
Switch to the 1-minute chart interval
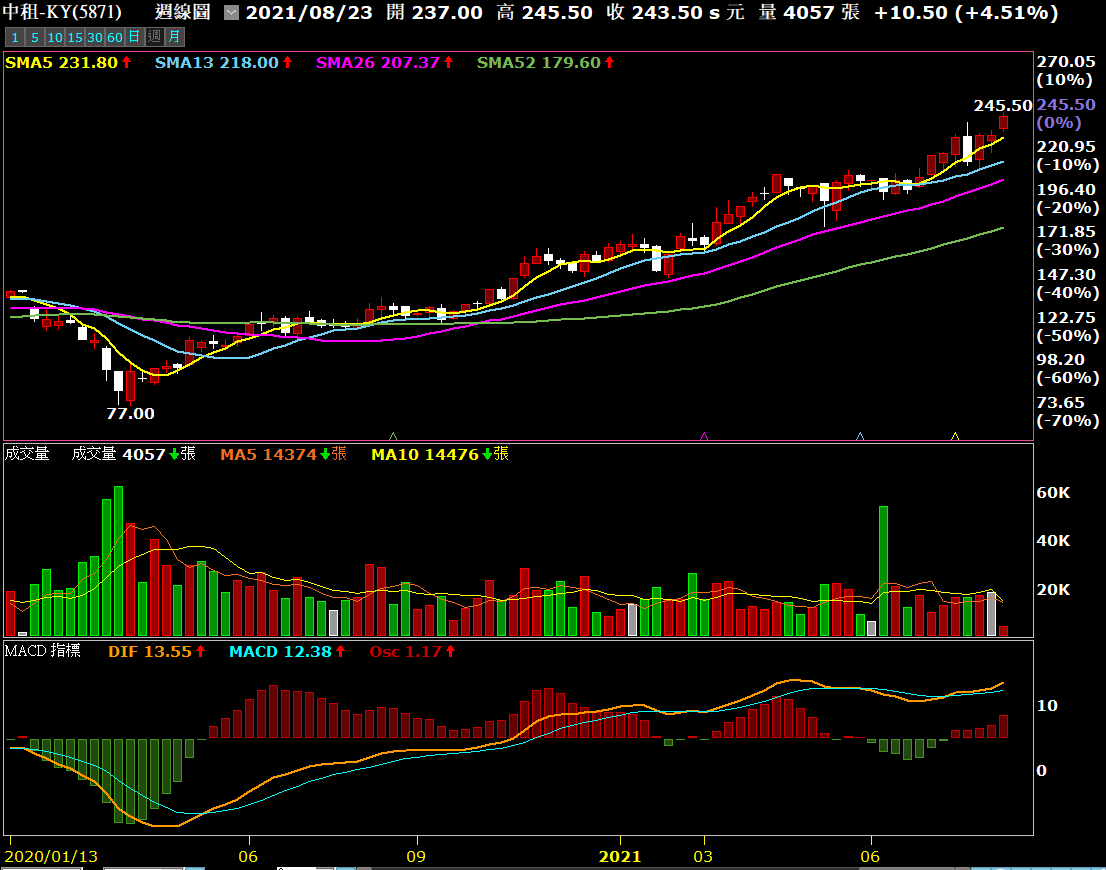[14, 37]
